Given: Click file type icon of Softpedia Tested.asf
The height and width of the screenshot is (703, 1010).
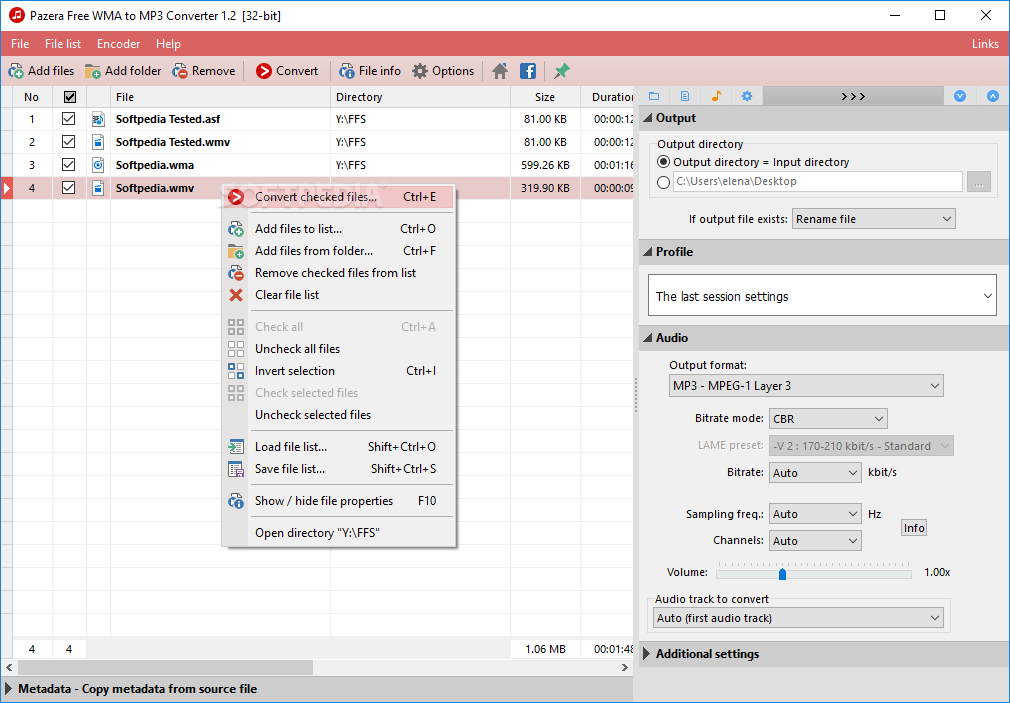Looking at the screenshot, I should (x=98, y=119).
